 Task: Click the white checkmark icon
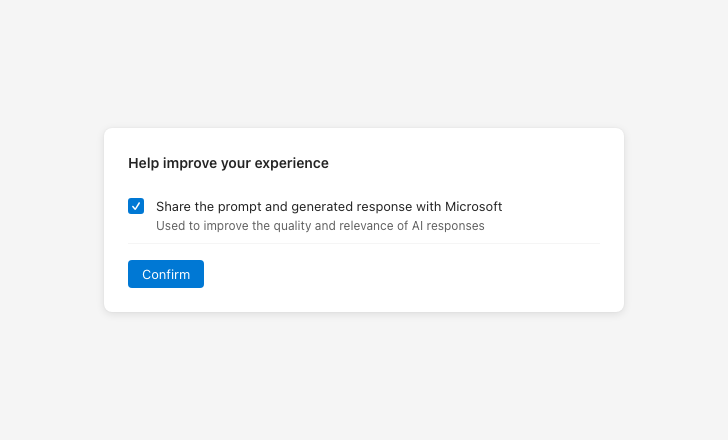(136, 206)
